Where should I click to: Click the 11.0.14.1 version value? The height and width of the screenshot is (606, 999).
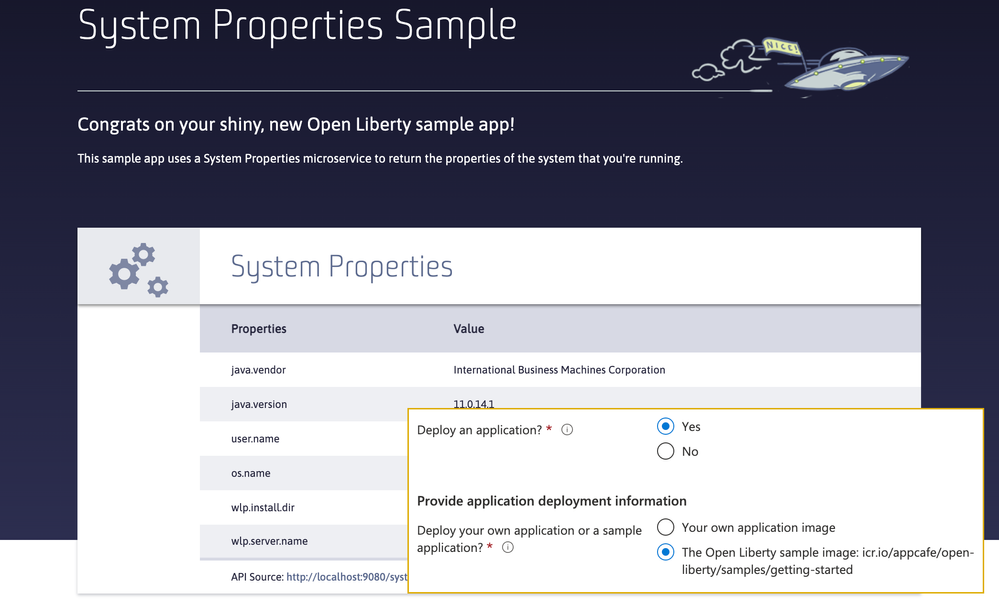(x=473, y=403)
